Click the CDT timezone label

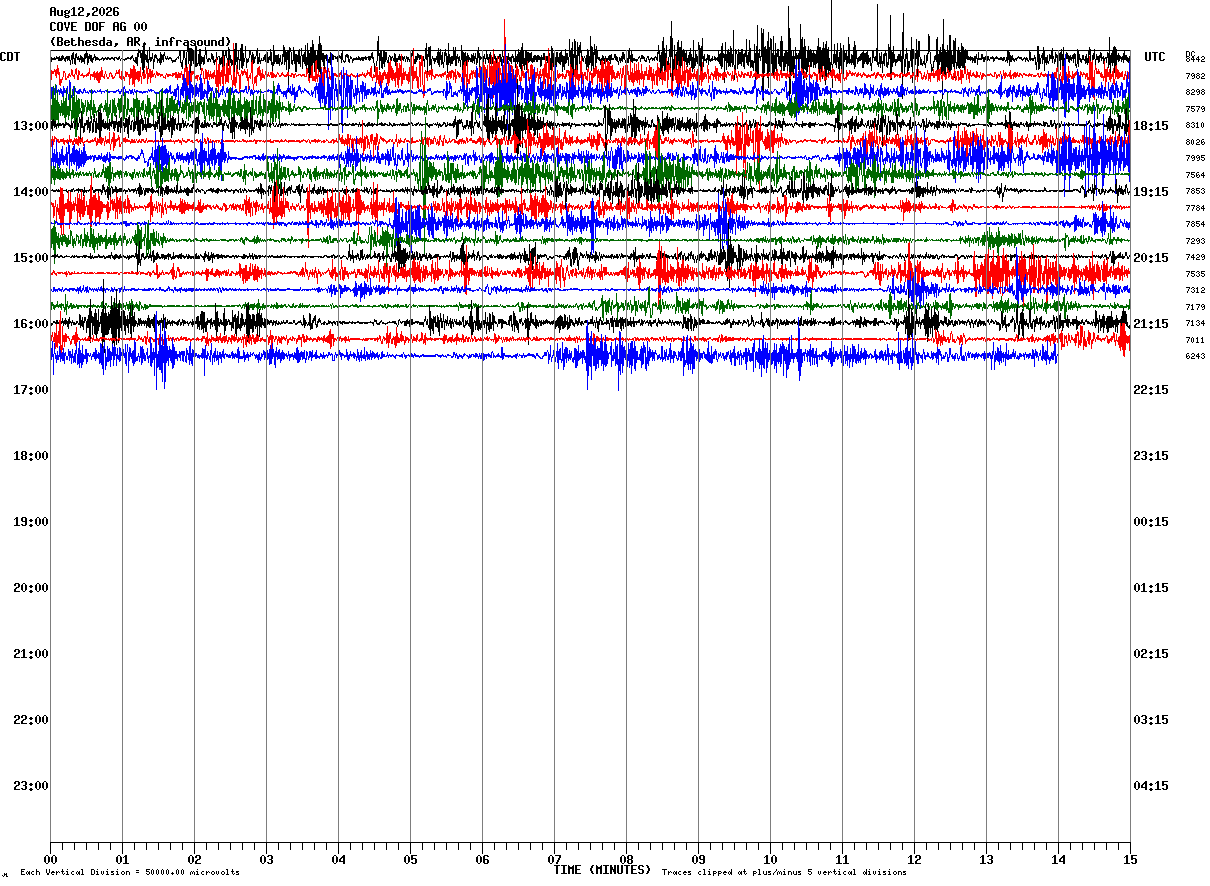coord(11,57)
